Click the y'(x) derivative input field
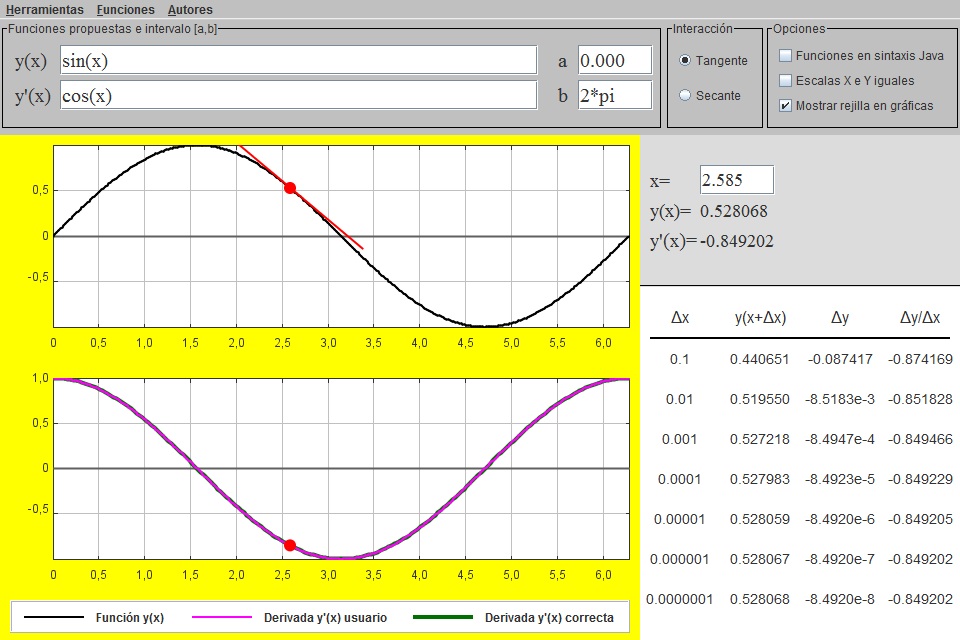This screenshot has height=640, width=960. pos(298,95)
